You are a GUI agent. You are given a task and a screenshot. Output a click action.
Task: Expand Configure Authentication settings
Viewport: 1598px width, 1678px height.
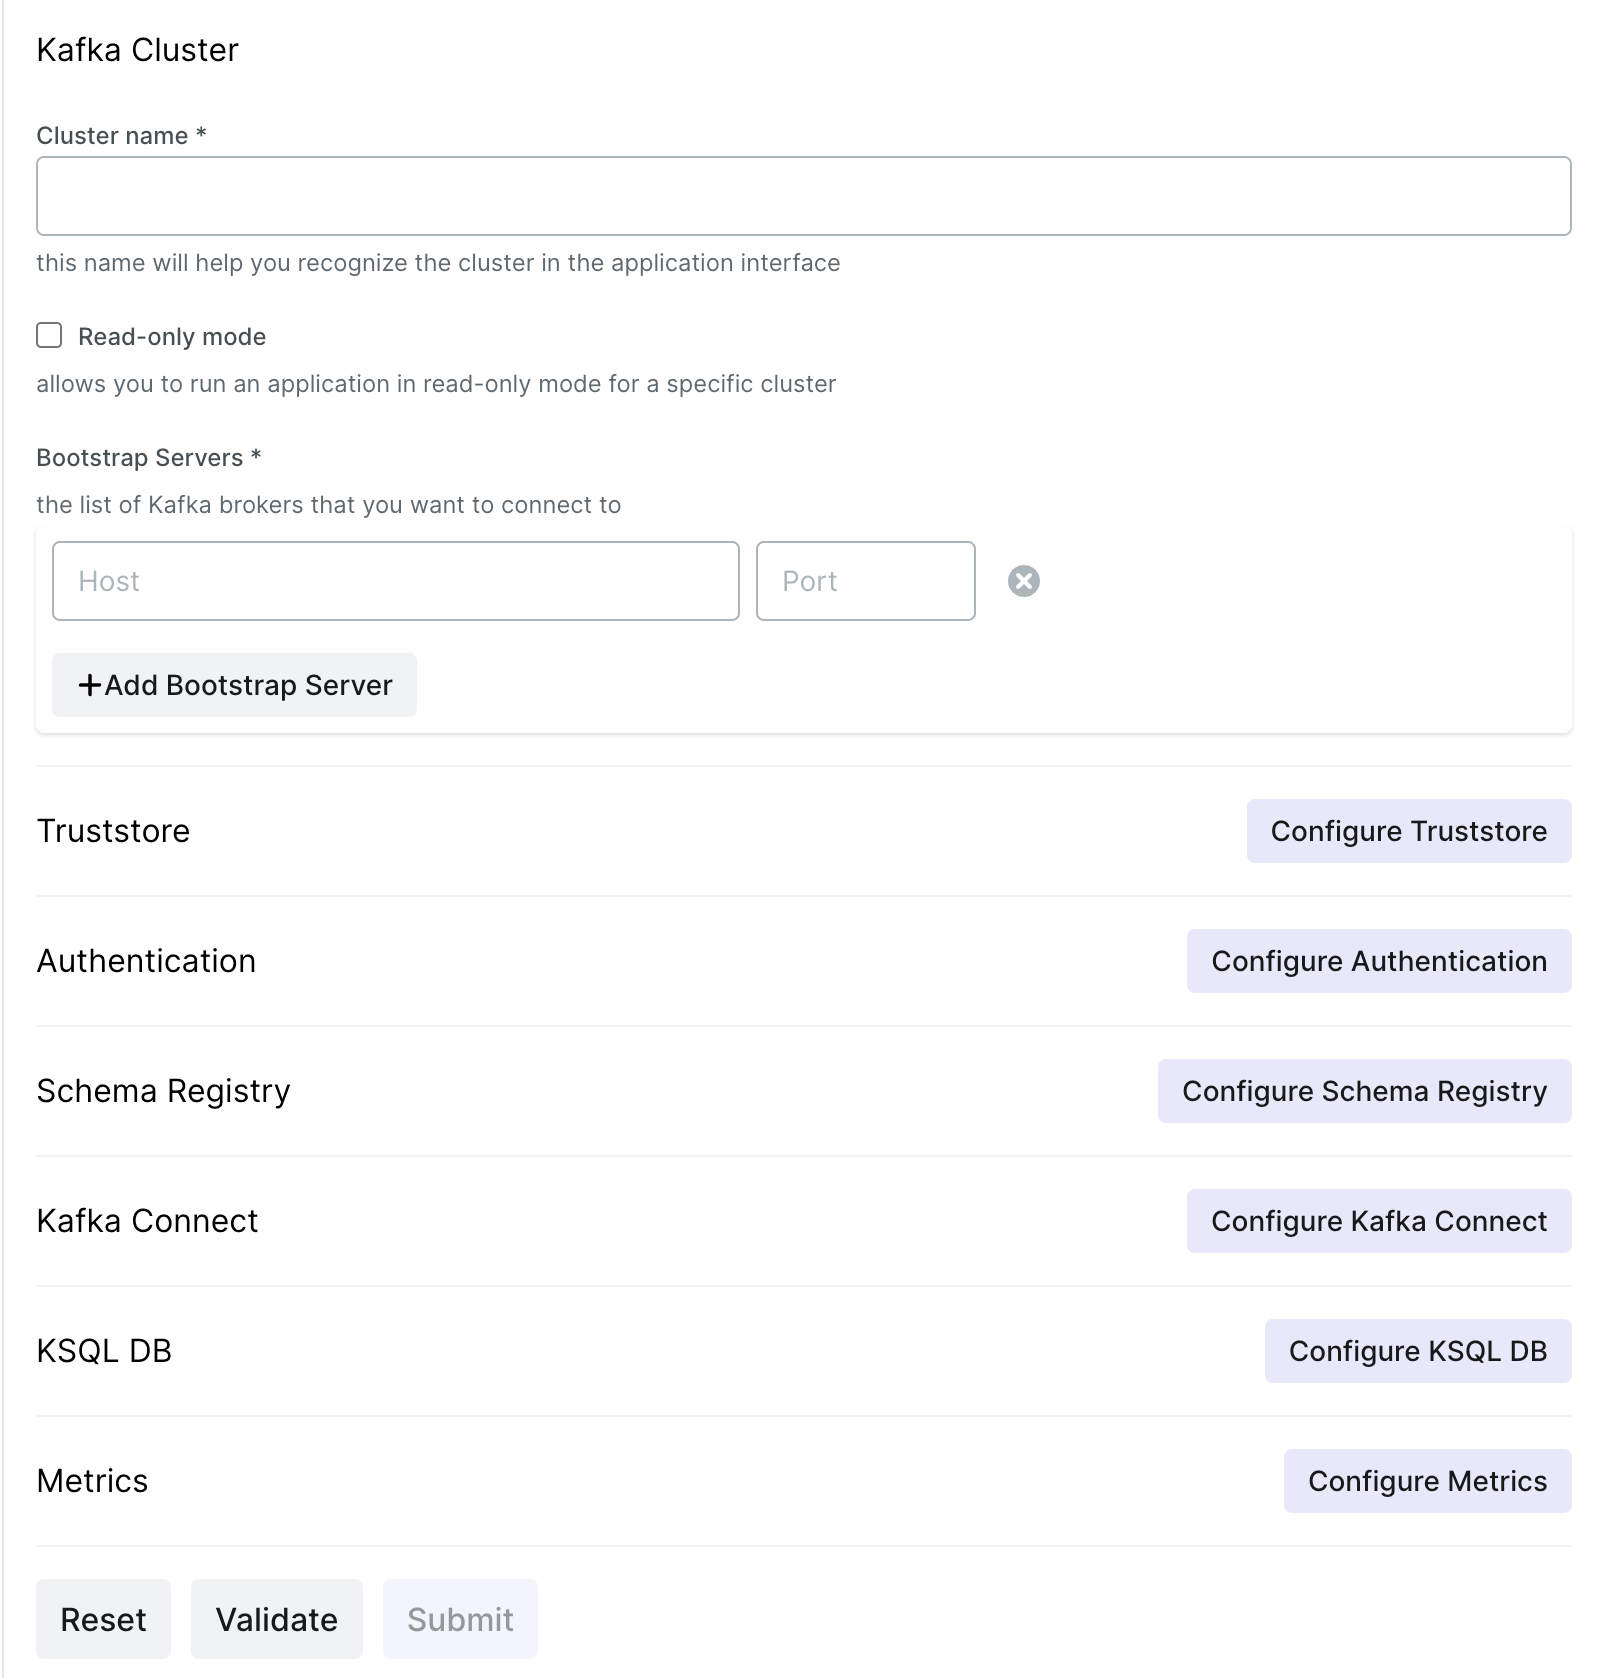point(1378,961)
